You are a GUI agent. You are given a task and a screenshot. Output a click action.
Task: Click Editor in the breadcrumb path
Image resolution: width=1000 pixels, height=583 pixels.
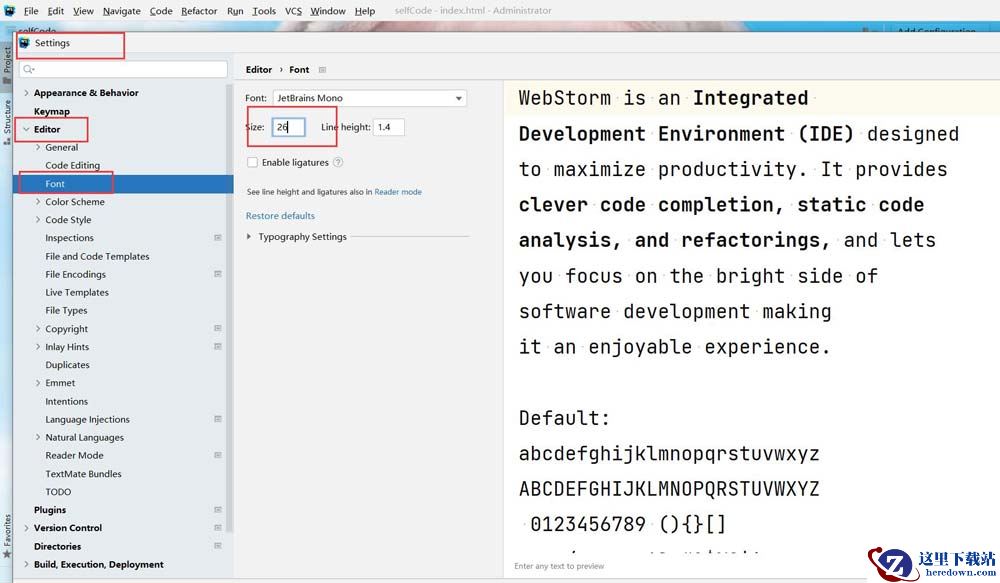coord(259,70)
